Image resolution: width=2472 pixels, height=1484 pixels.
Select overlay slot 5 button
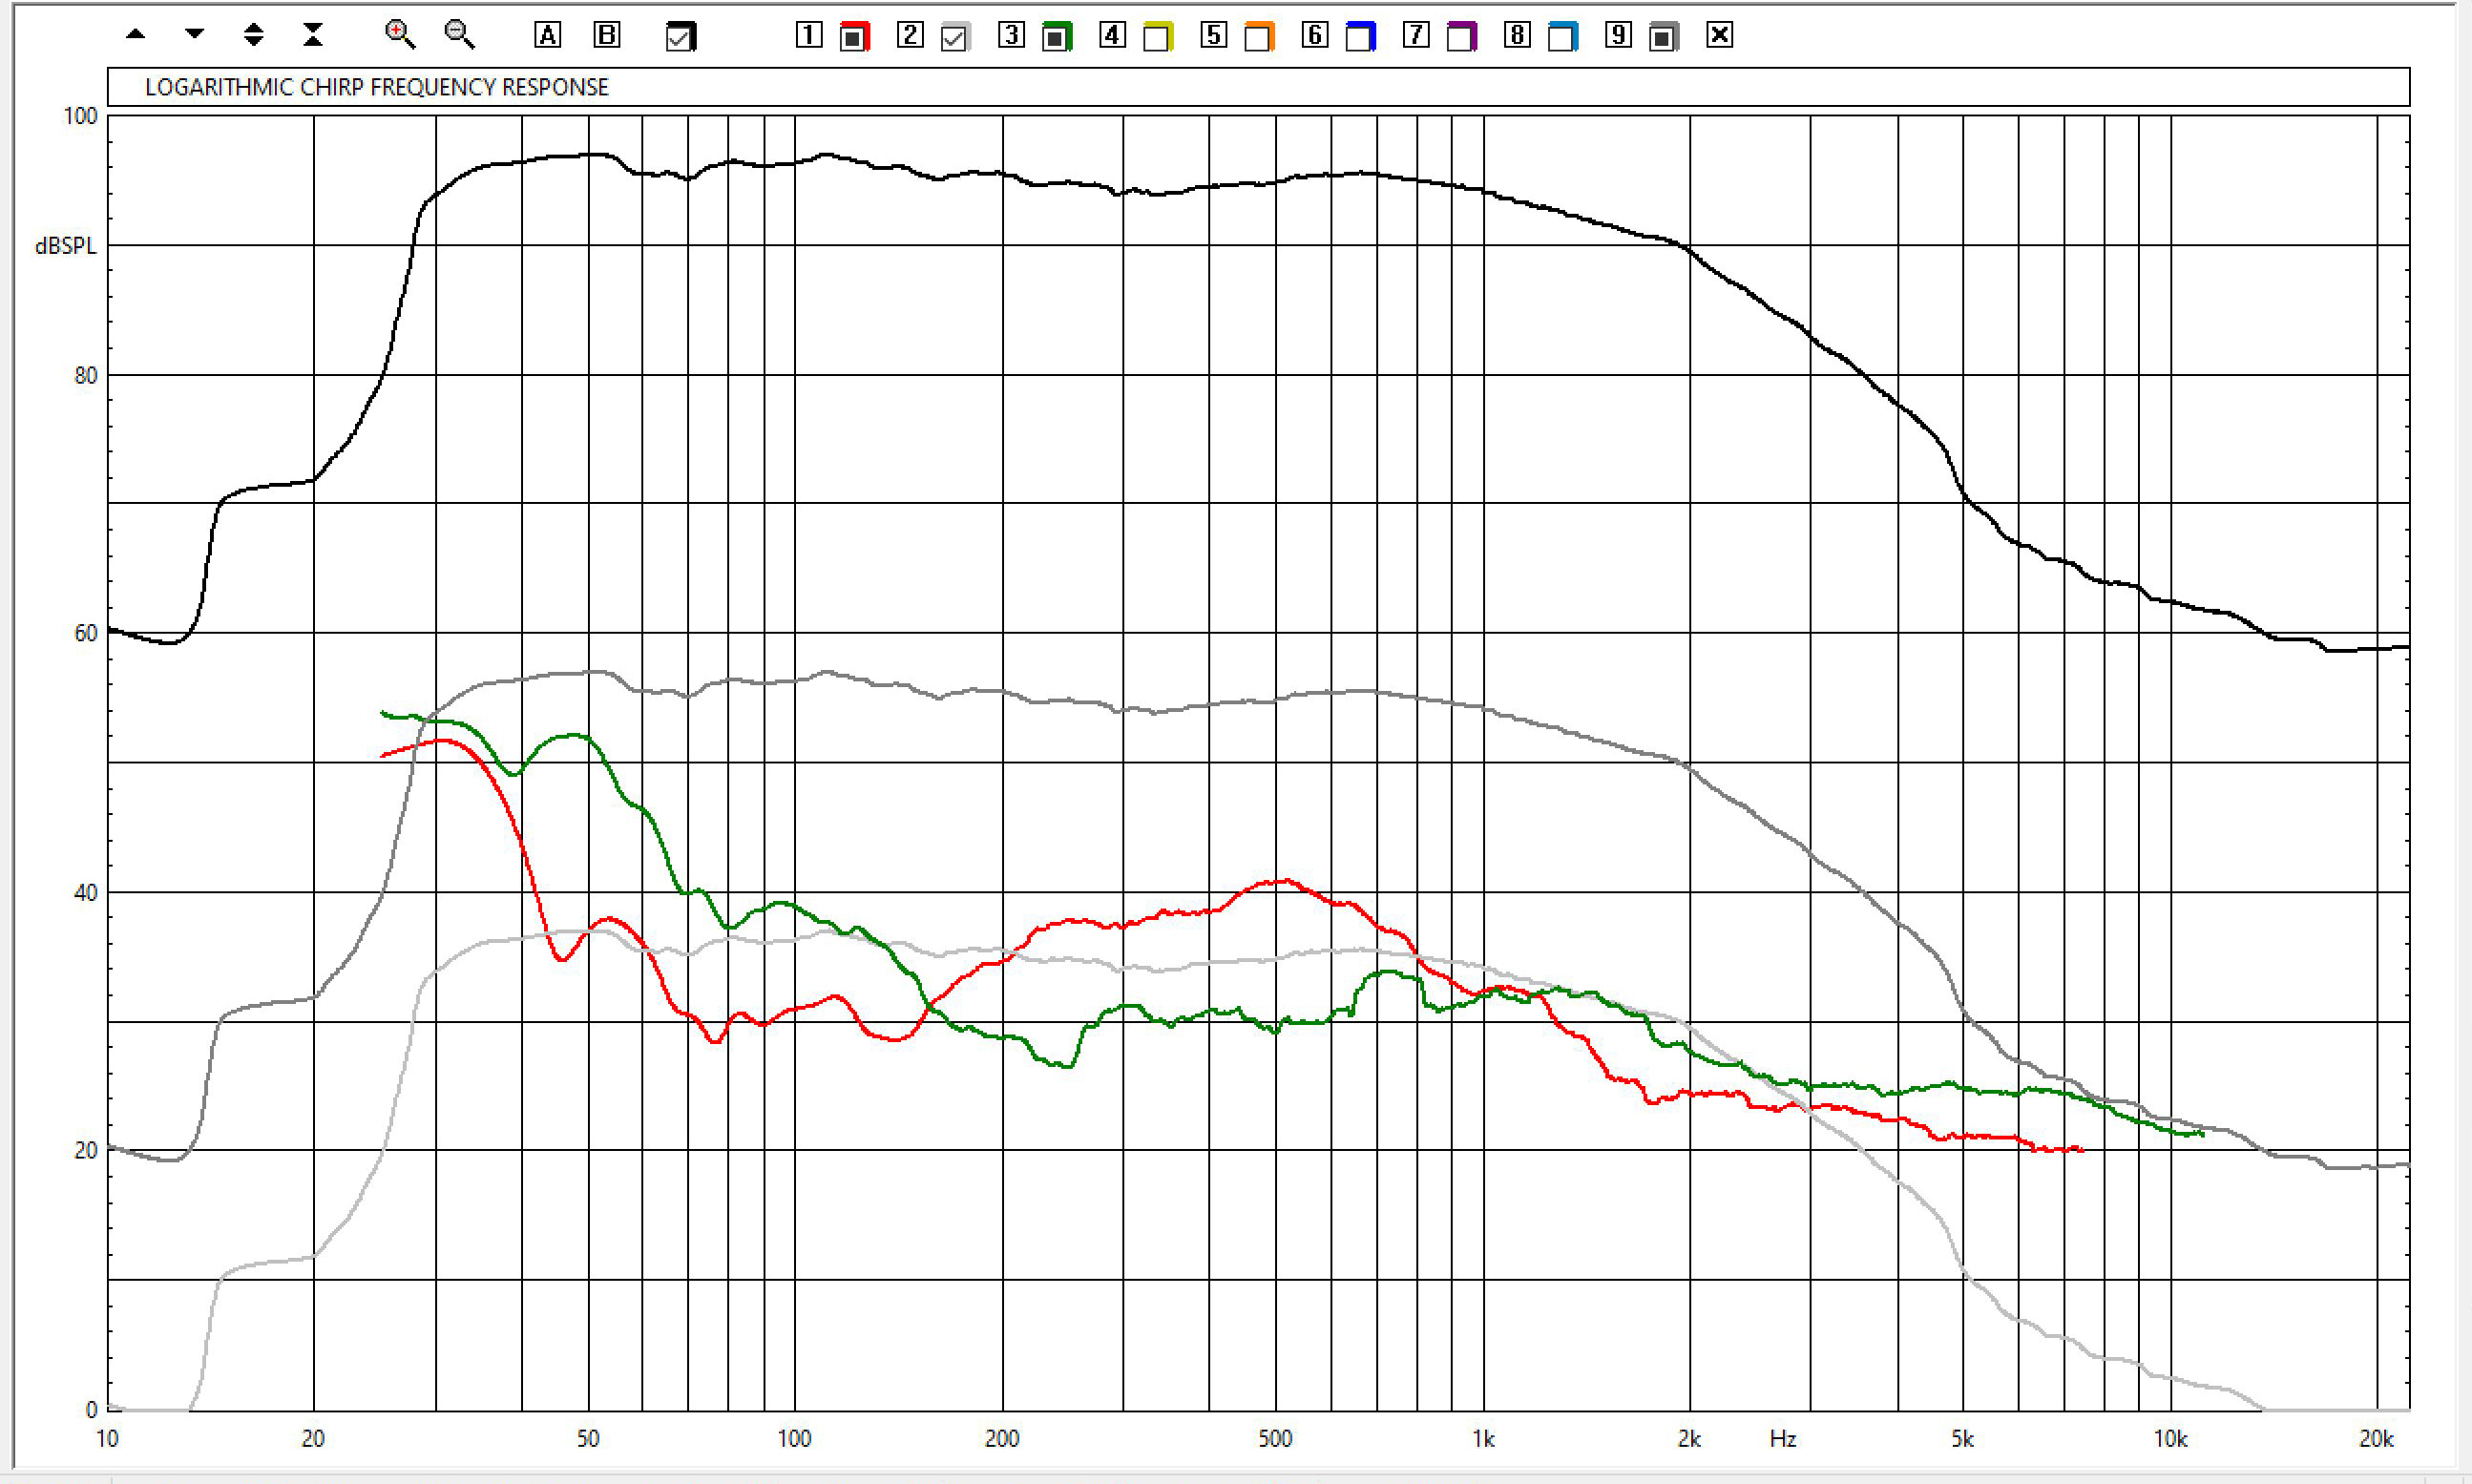click(x=1213, y=35)
